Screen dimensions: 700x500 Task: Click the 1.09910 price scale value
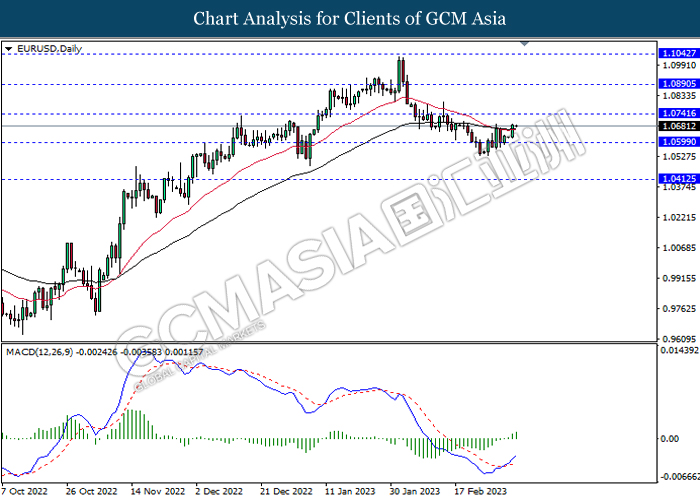click(x=679, y=66)
